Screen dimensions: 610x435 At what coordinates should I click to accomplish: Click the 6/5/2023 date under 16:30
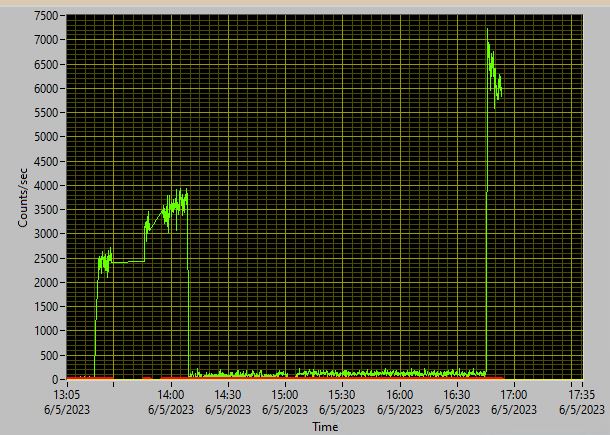457,410
